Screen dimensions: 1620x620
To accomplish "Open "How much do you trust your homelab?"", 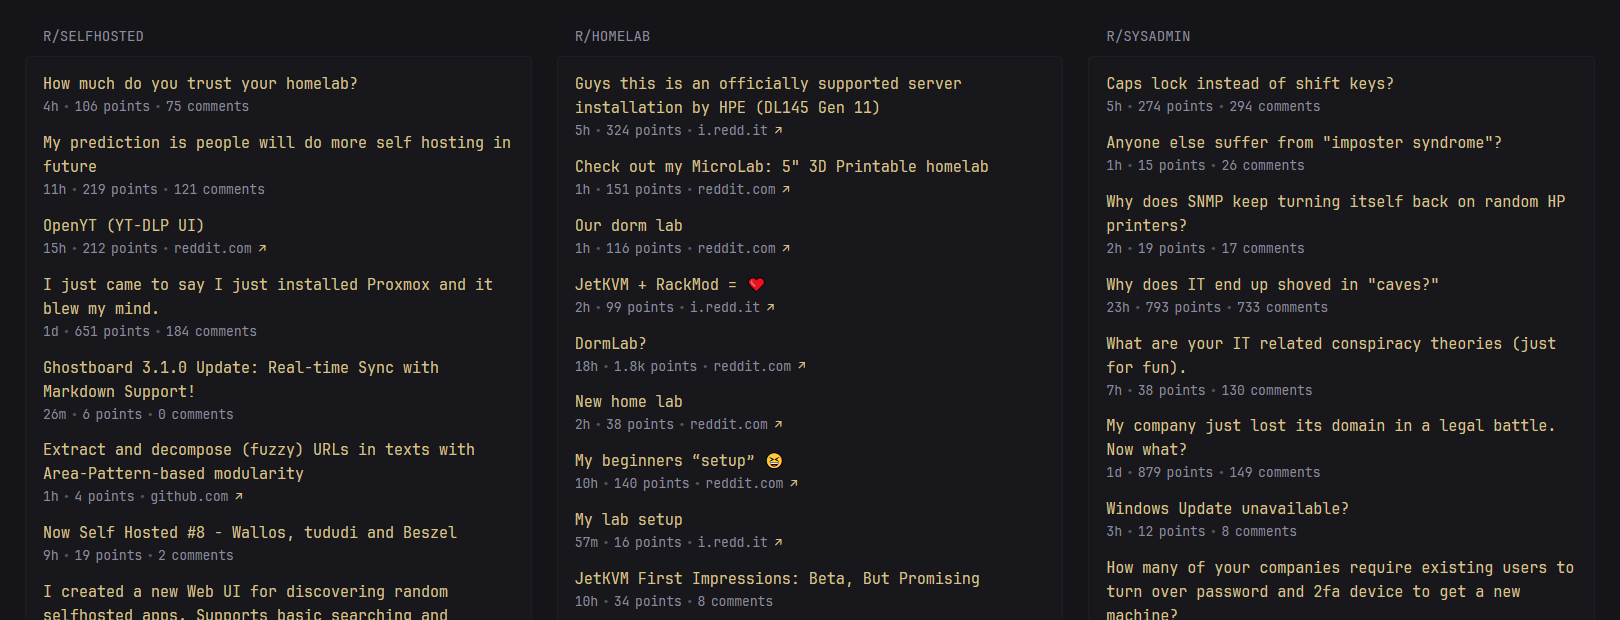I will coord(200,84).
